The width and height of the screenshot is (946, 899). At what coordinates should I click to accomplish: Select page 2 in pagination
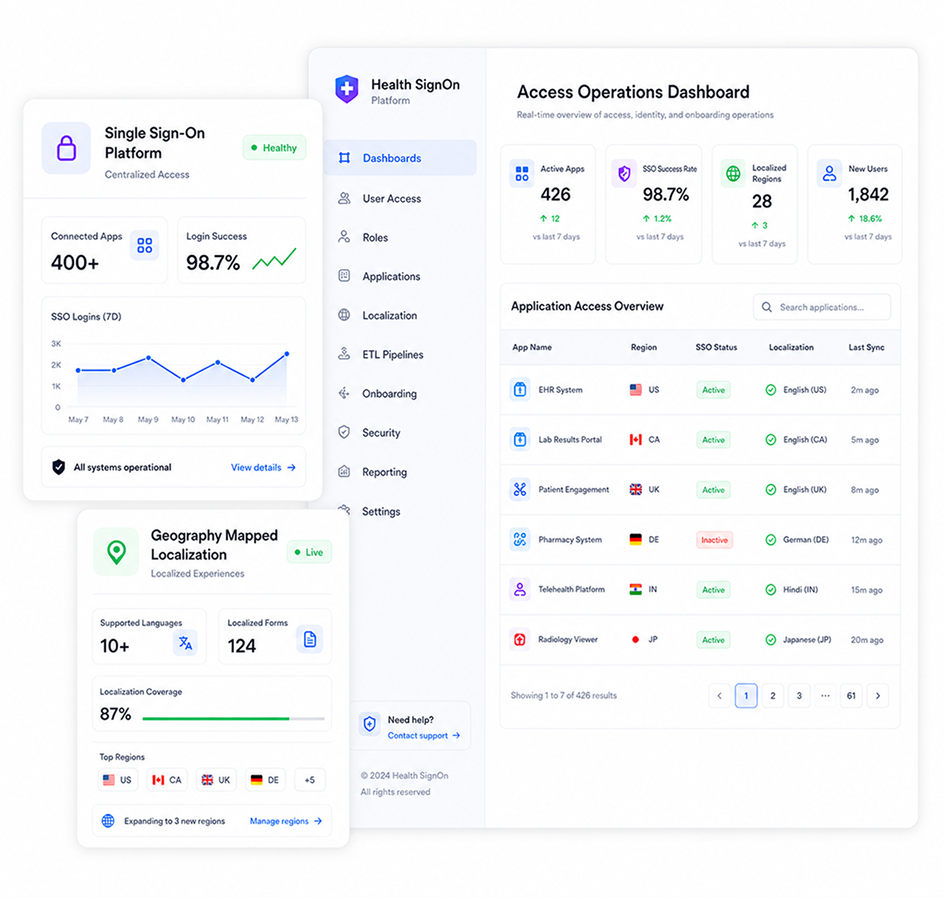tap(773, 696)
